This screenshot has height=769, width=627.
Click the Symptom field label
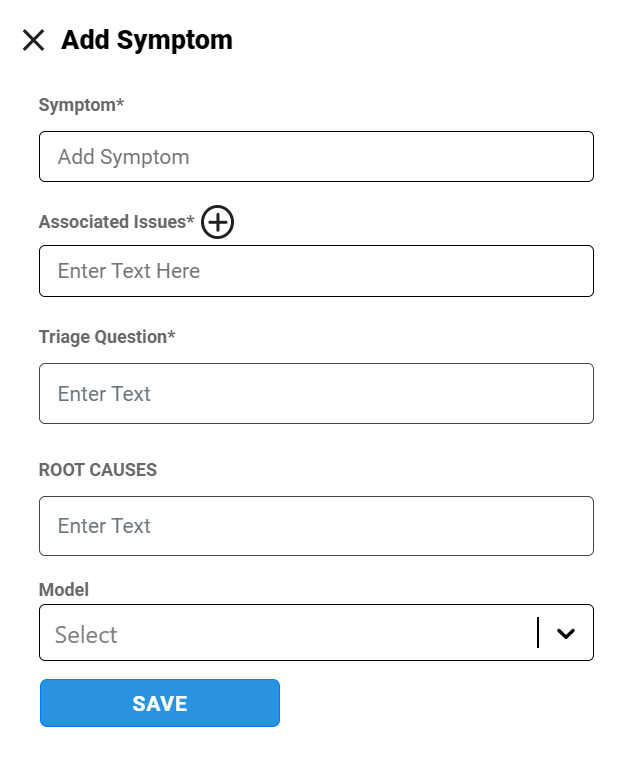click(x=80, y=105)
